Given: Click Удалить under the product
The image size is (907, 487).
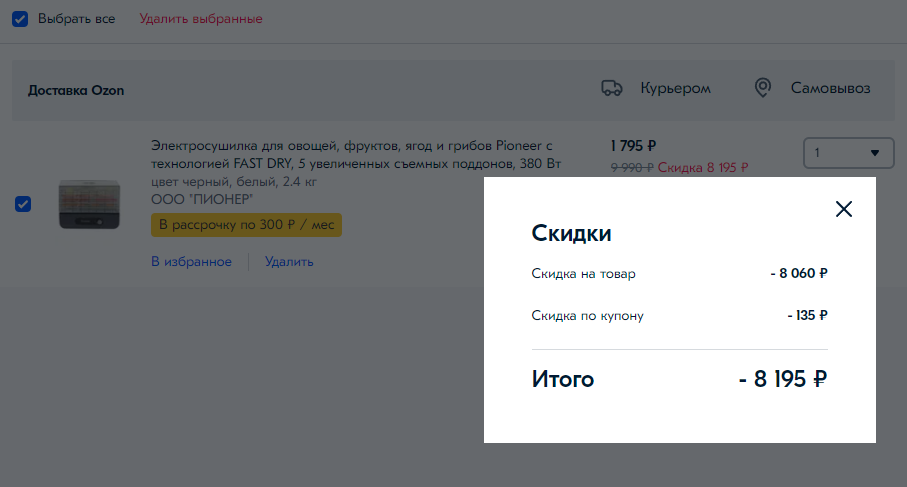Looking at the screenshot, I should 289,262.
